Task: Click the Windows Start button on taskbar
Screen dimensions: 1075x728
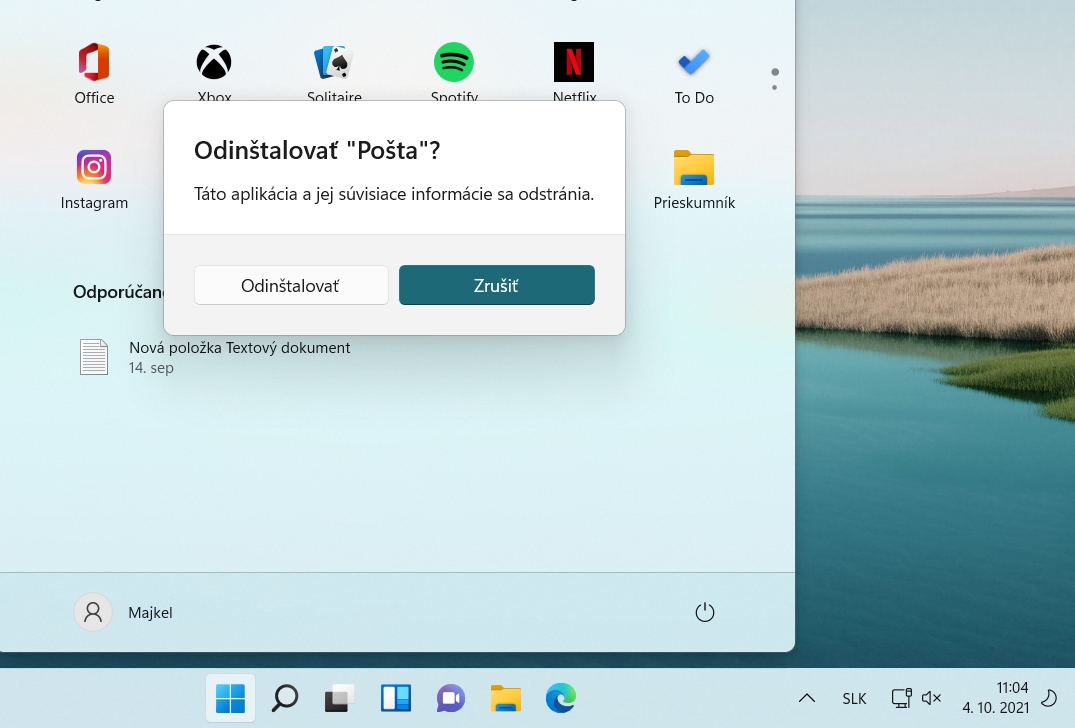Action: 230,698
